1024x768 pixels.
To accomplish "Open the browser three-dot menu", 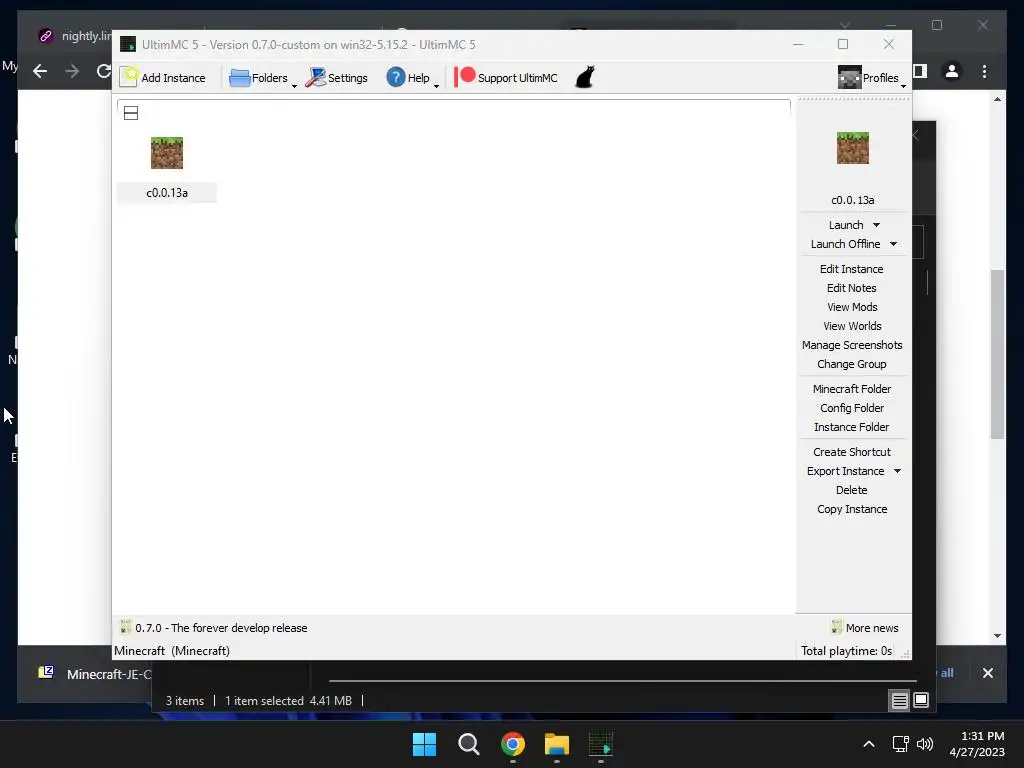I will (984, 71).
